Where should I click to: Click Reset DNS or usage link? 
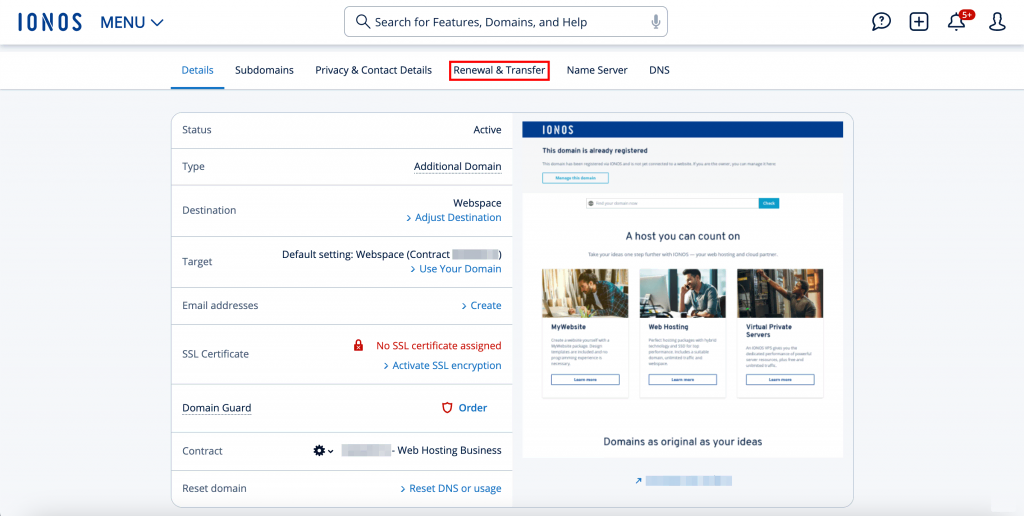[x=455, y=489]
